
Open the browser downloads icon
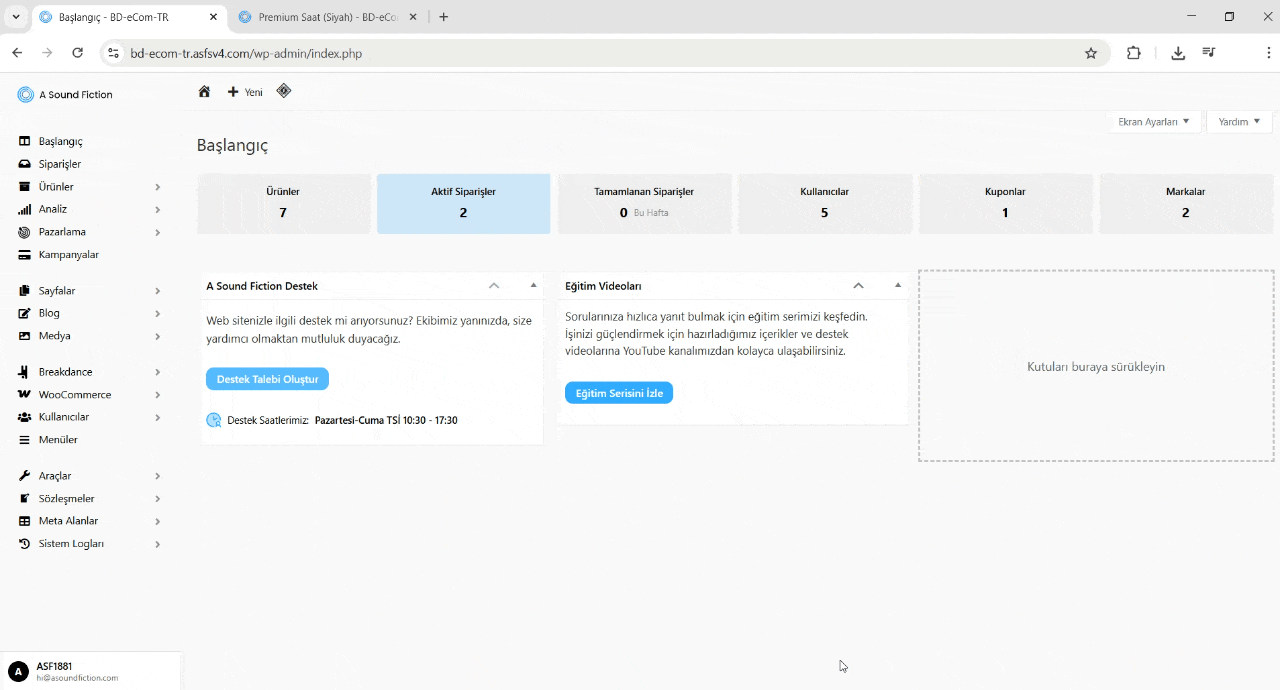(x=1178, y=53)
